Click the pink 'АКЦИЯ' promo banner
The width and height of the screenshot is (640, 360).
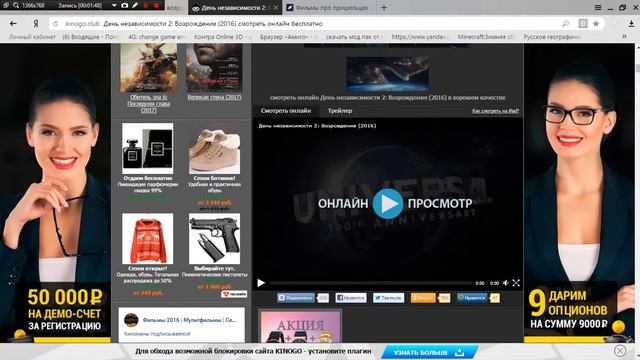pyautogui.click(x=300, y=326)
